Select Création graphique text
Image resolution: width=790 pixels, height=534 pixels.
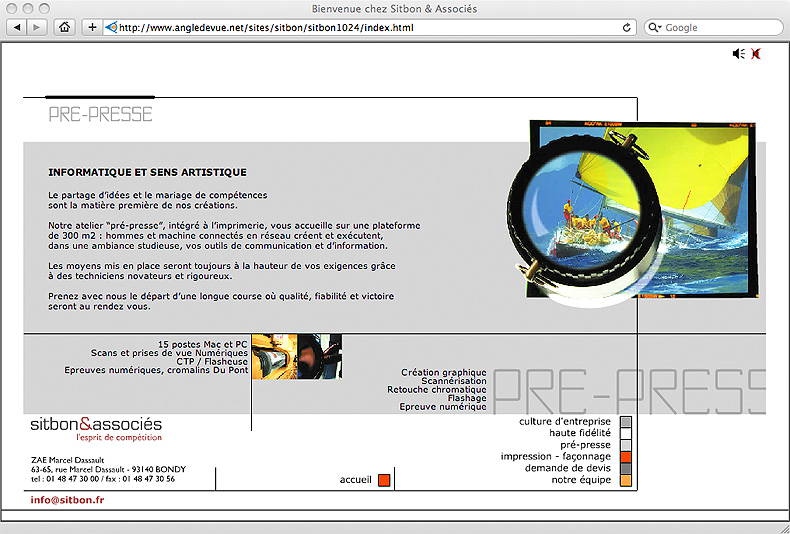(443, 372)
